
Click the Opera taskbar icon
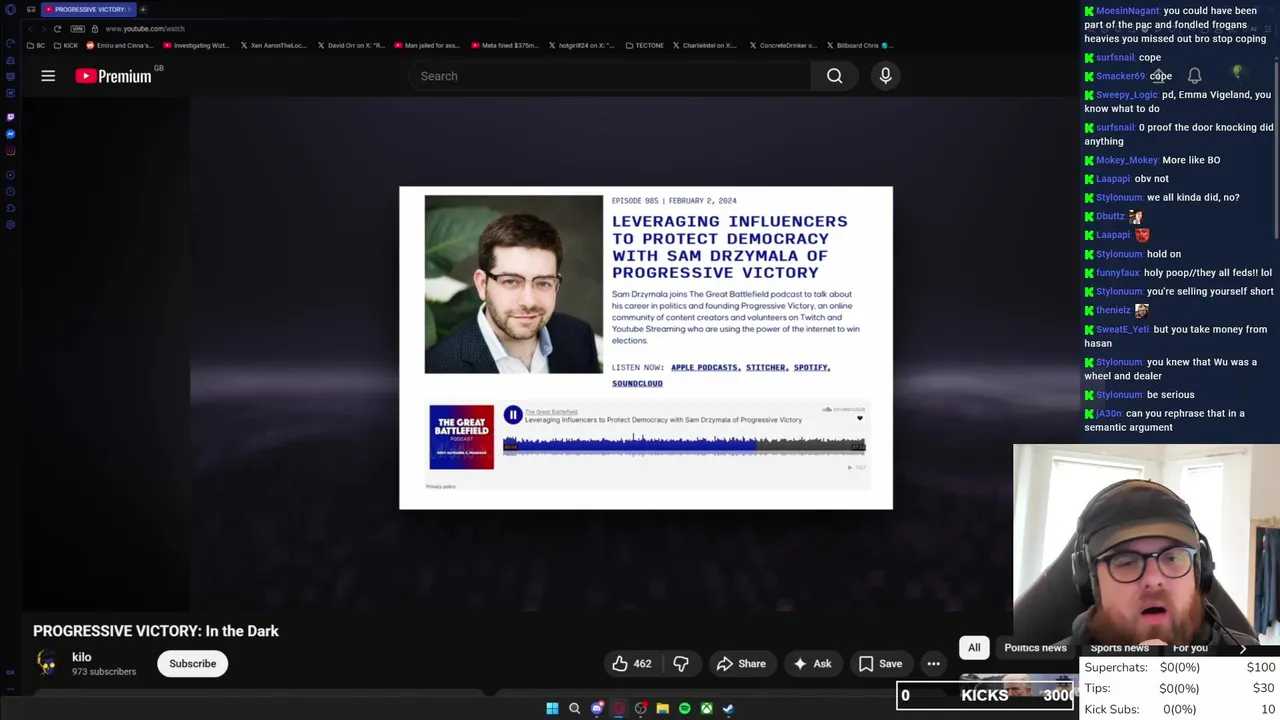click(x=619, y=709)
